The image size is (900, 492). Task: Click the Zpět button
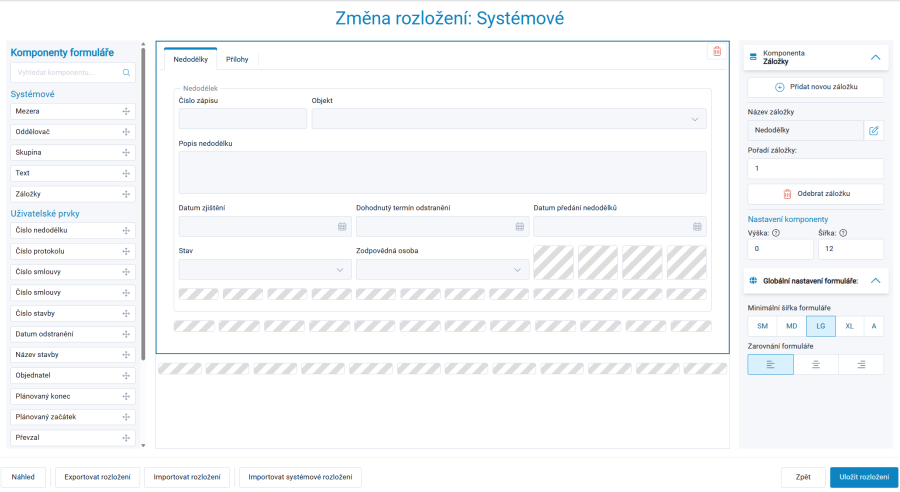pos(803,477)
